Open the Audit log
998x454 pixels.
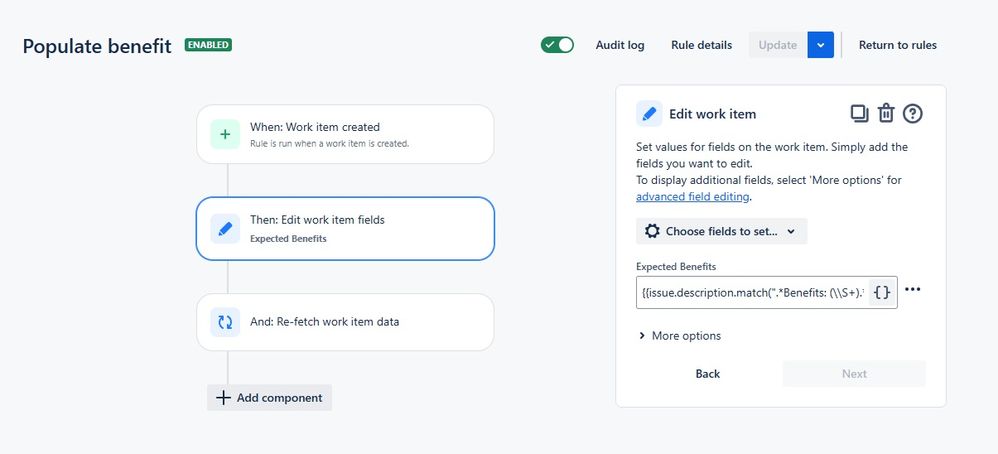620,45
